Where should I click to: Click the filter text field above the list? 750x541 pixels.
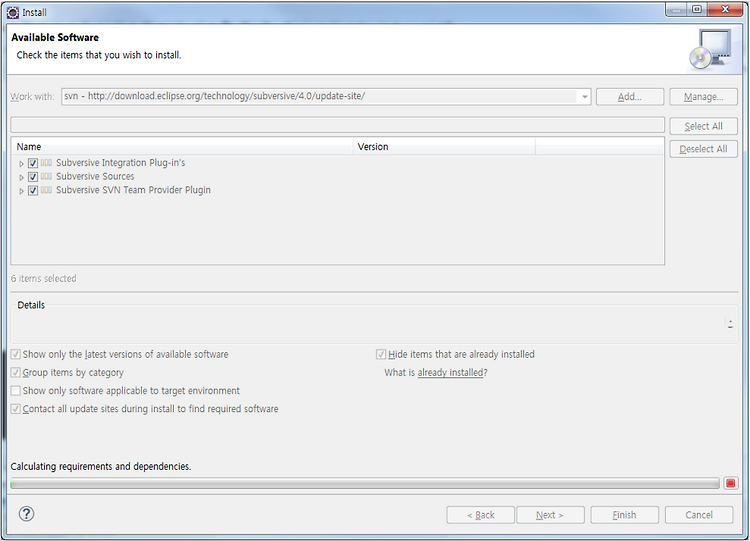(x=337, y=125)
